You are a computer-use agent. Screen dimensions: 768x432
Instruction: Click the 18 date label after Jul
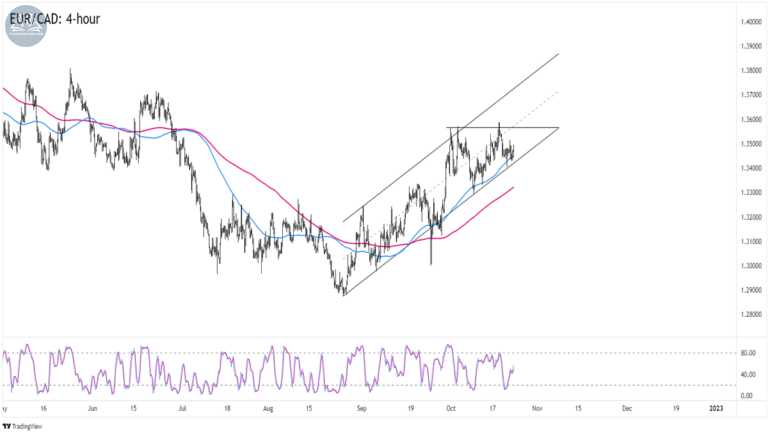click(x=227, y=408)
